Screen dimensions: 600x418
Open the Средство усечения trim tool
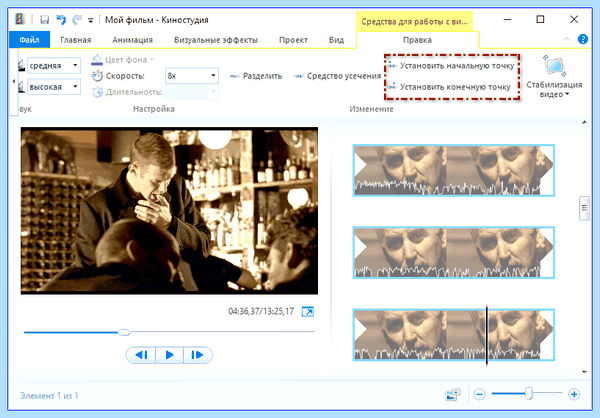click(x=338, y=76)
